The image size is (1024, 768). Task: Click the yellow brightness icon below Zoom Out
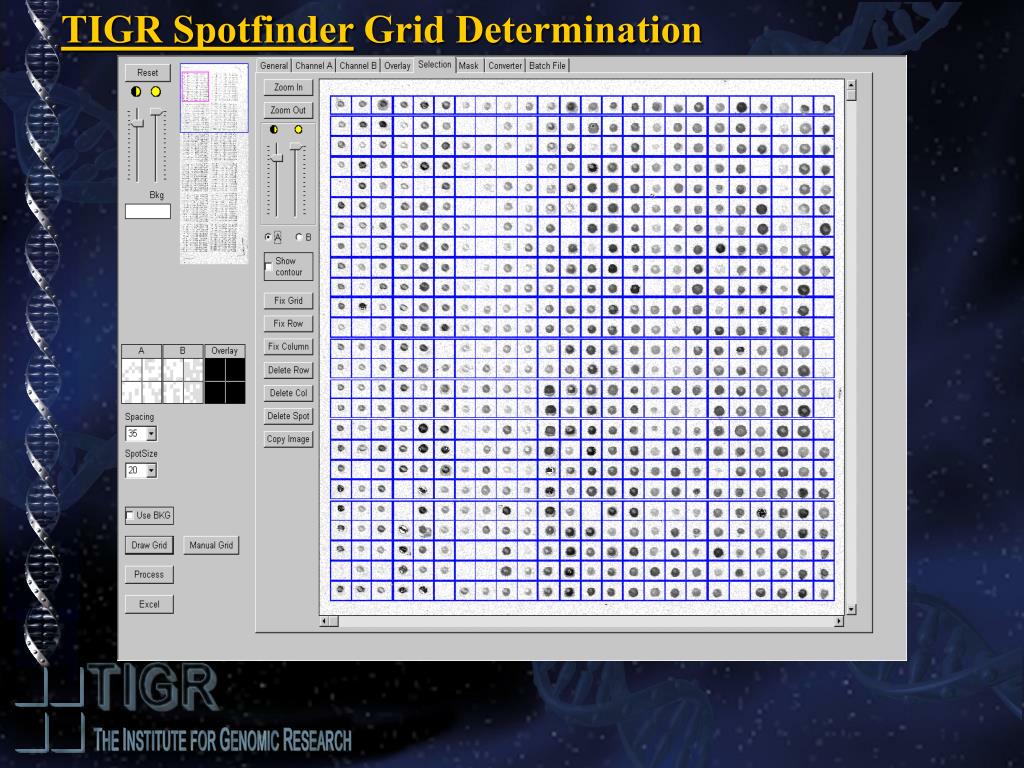click(298, 129)
